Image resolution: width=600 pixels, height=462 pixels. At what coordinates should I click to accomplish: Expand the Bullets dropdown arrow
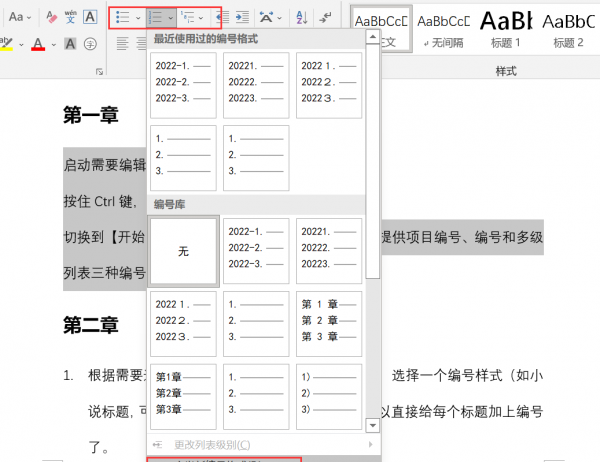point(138,18)
